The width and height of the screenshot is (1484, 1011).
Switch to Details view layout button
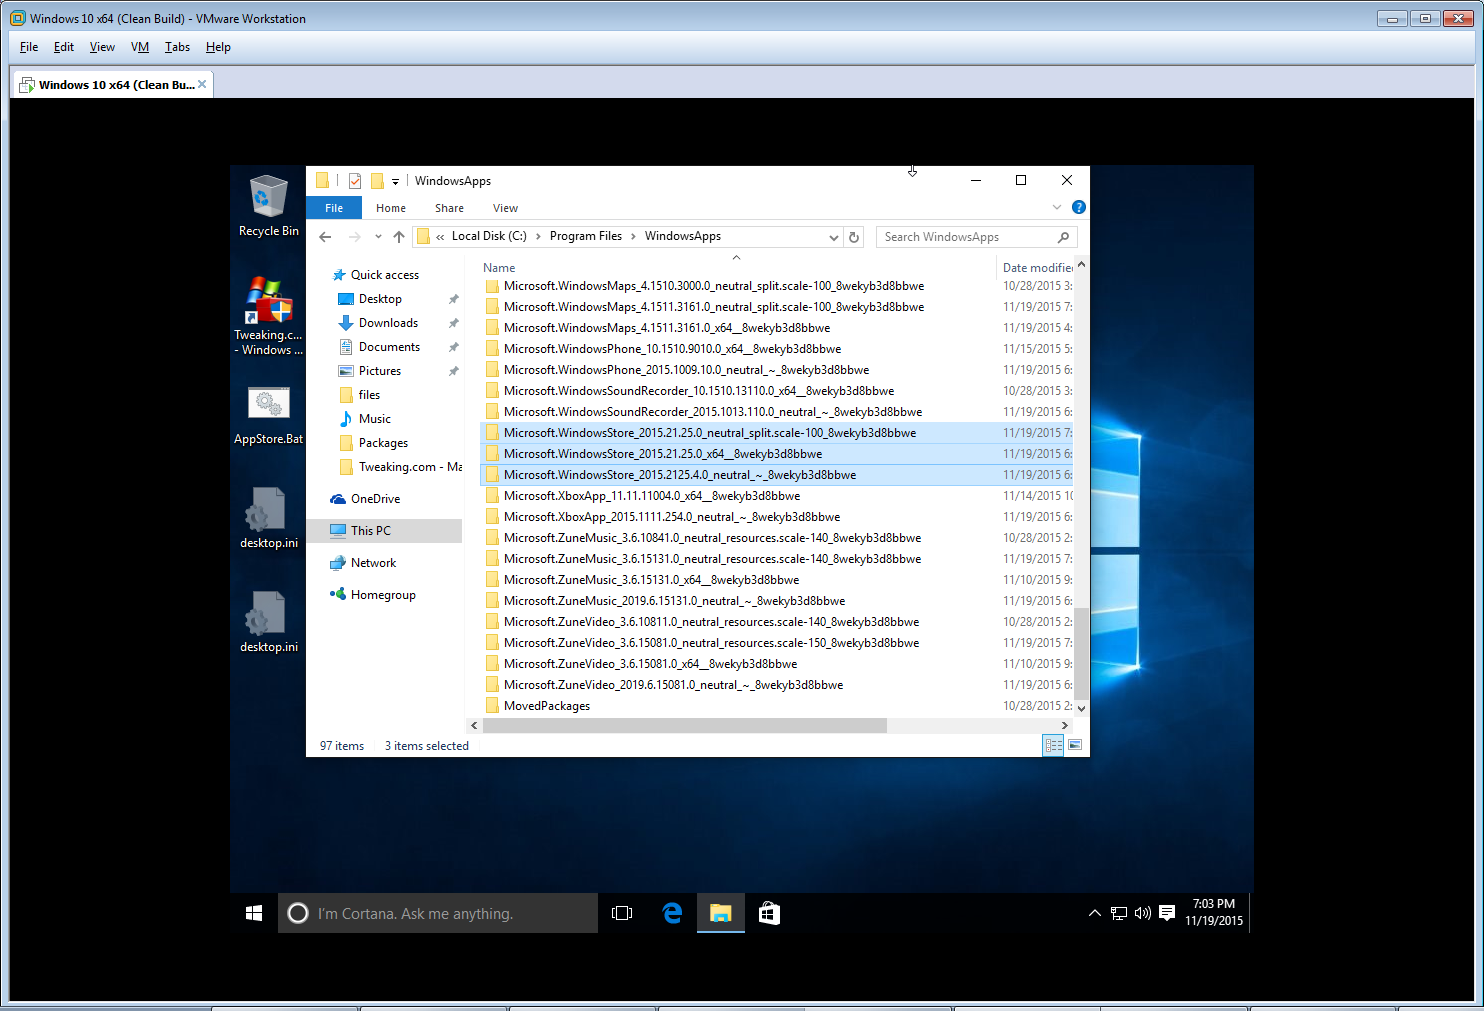[x=1052, y=745]
